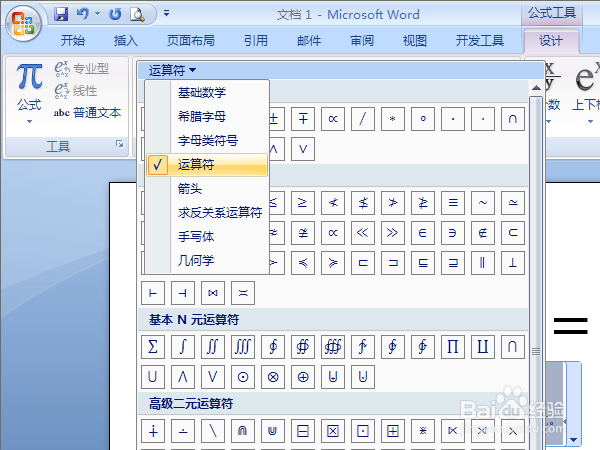Insert the surface integral ∯ symbol
This screenshot has height=450, width=600.
[x=303, y=347]
